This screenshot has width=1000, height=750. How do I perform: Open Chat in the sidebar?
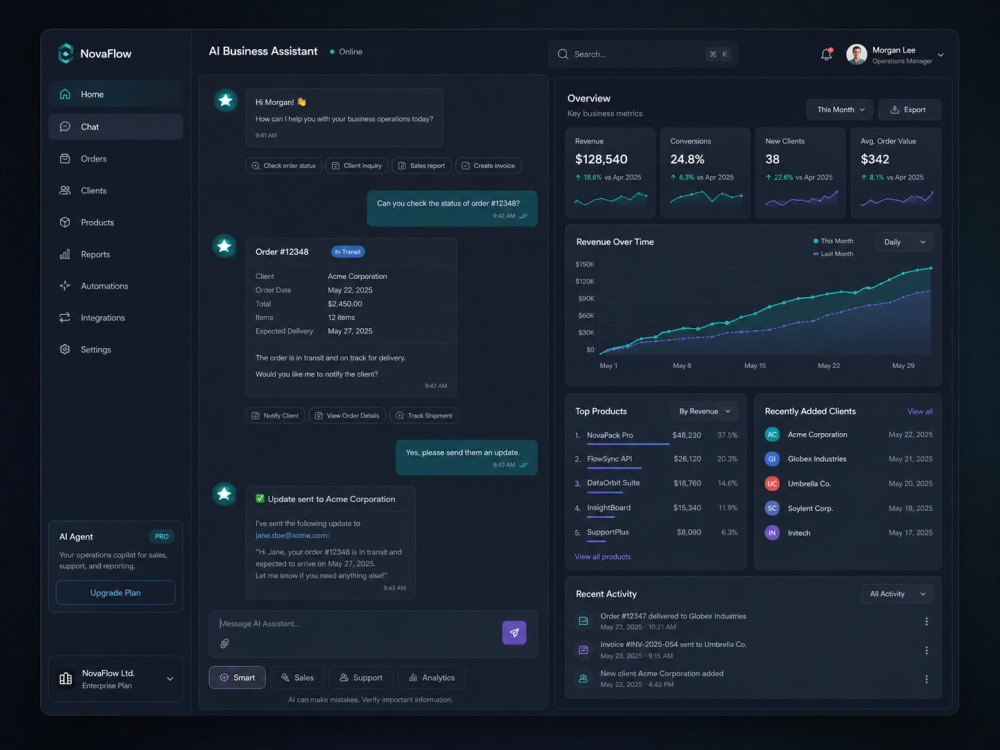click(115, 126)
